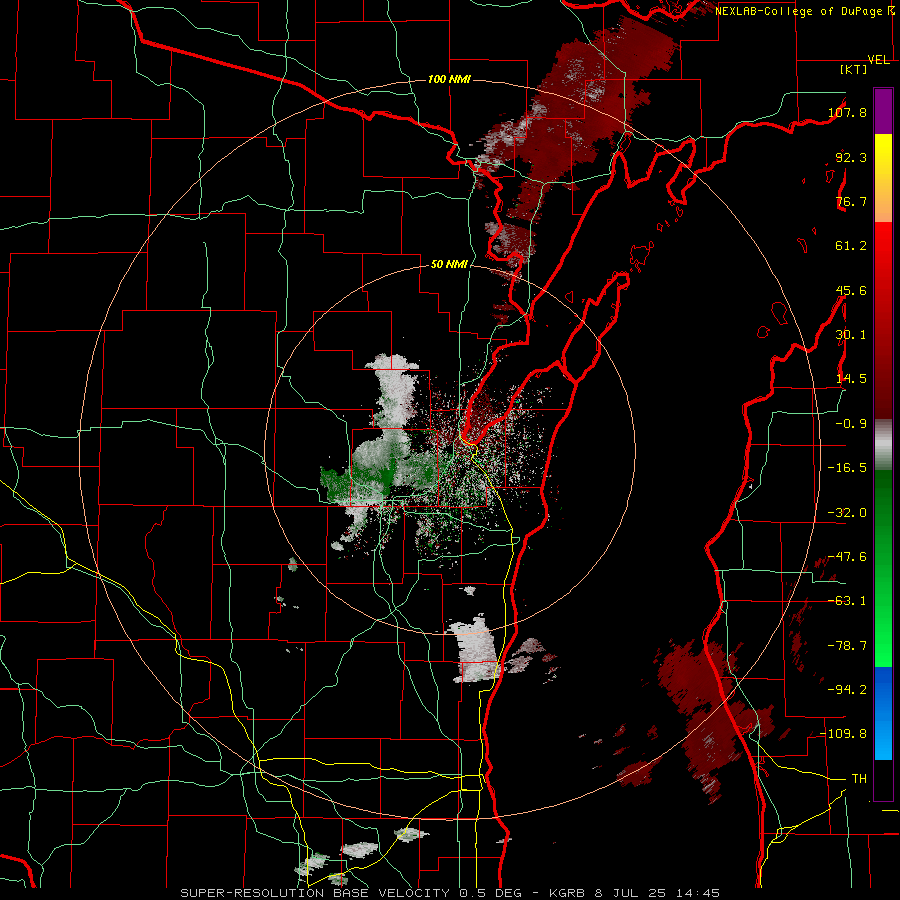Click the -63.1 velocity scale value
The height and width of the screenshot is (900, 900).
[847, 601]
